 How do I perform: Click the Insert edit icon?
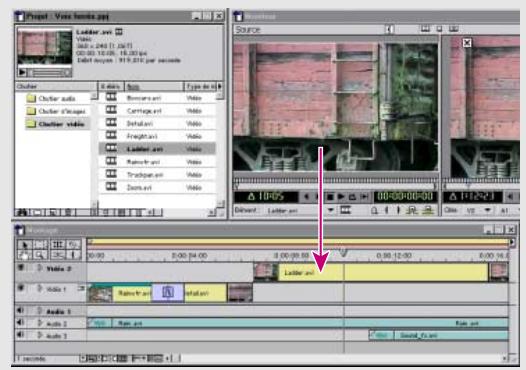coord(412,210)
